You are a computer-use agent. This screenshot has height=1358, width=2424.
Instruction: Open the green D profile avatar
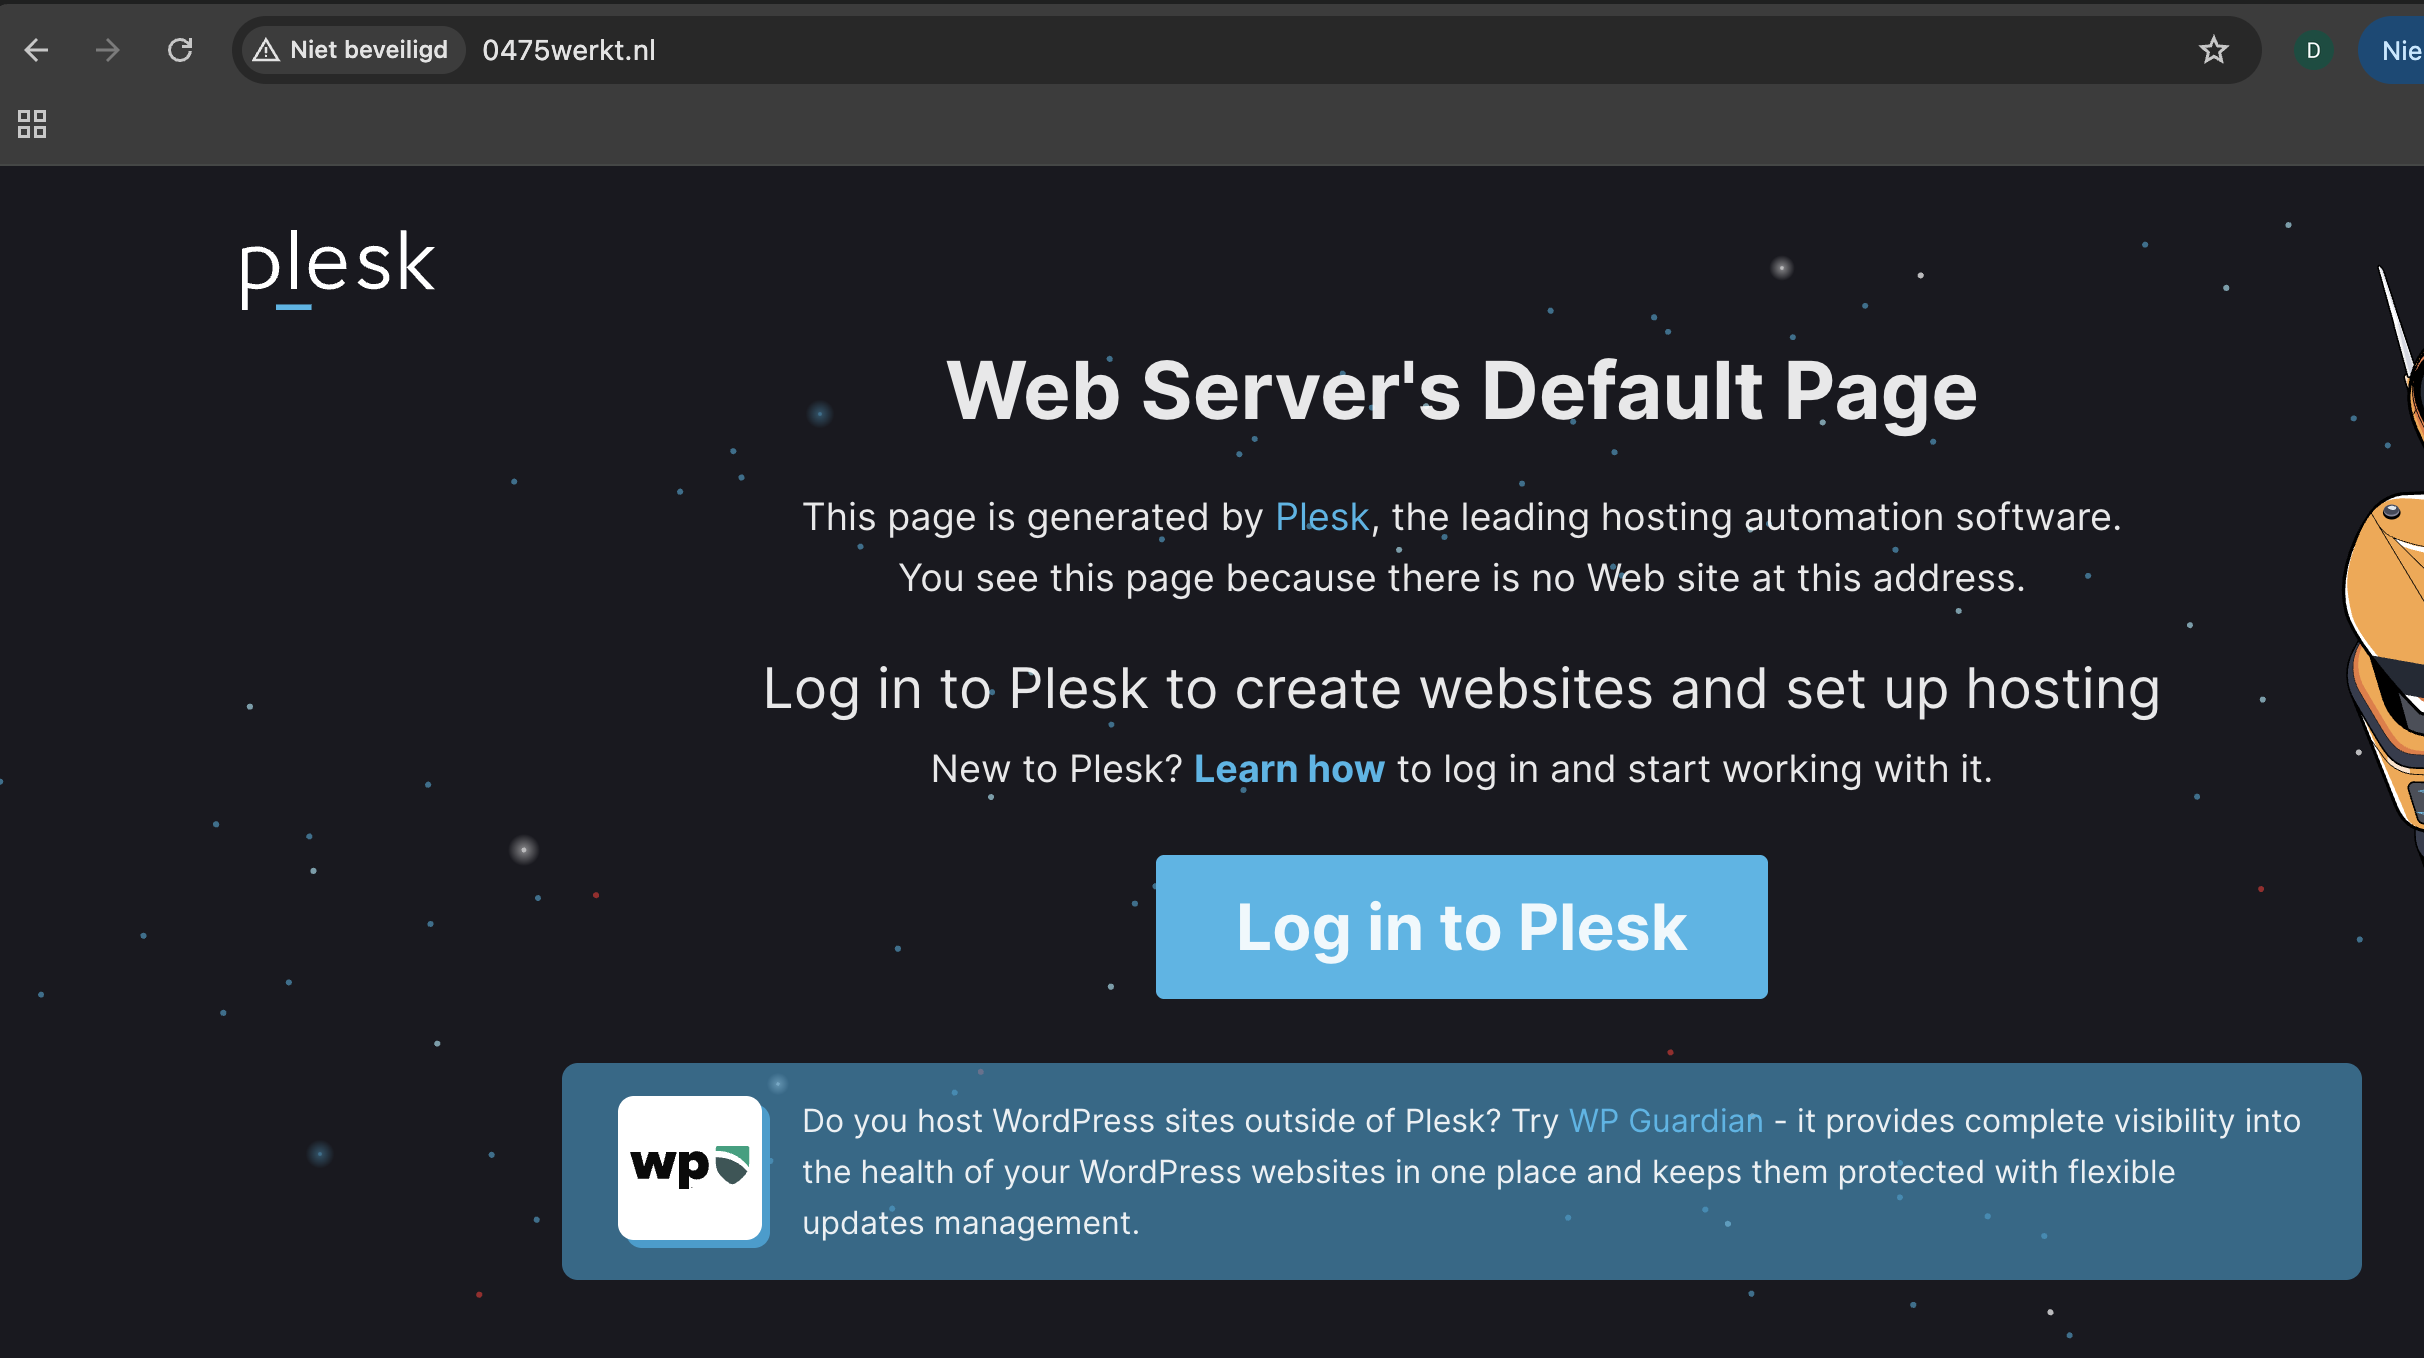point(2312,50)
